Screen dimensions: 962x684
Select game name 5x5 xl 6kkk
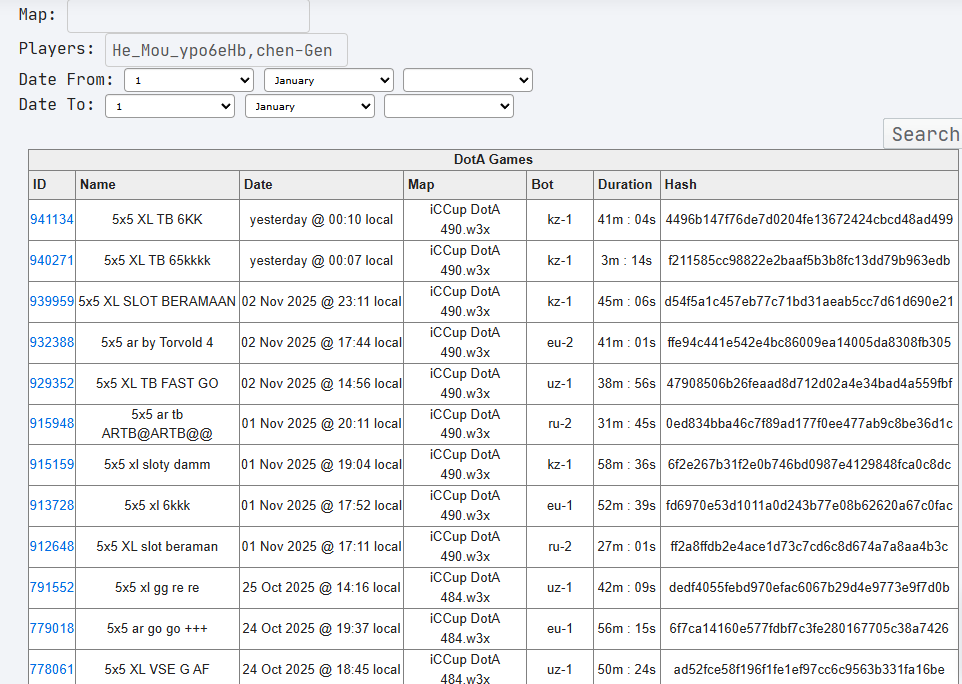(x=157, y=505)
